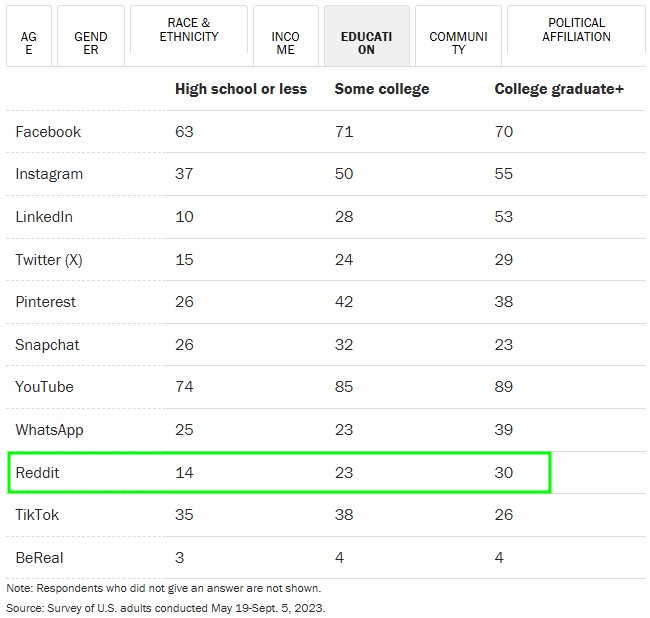Click the "High school or less" column header
650x618 pixels.
tap(241, 89)
